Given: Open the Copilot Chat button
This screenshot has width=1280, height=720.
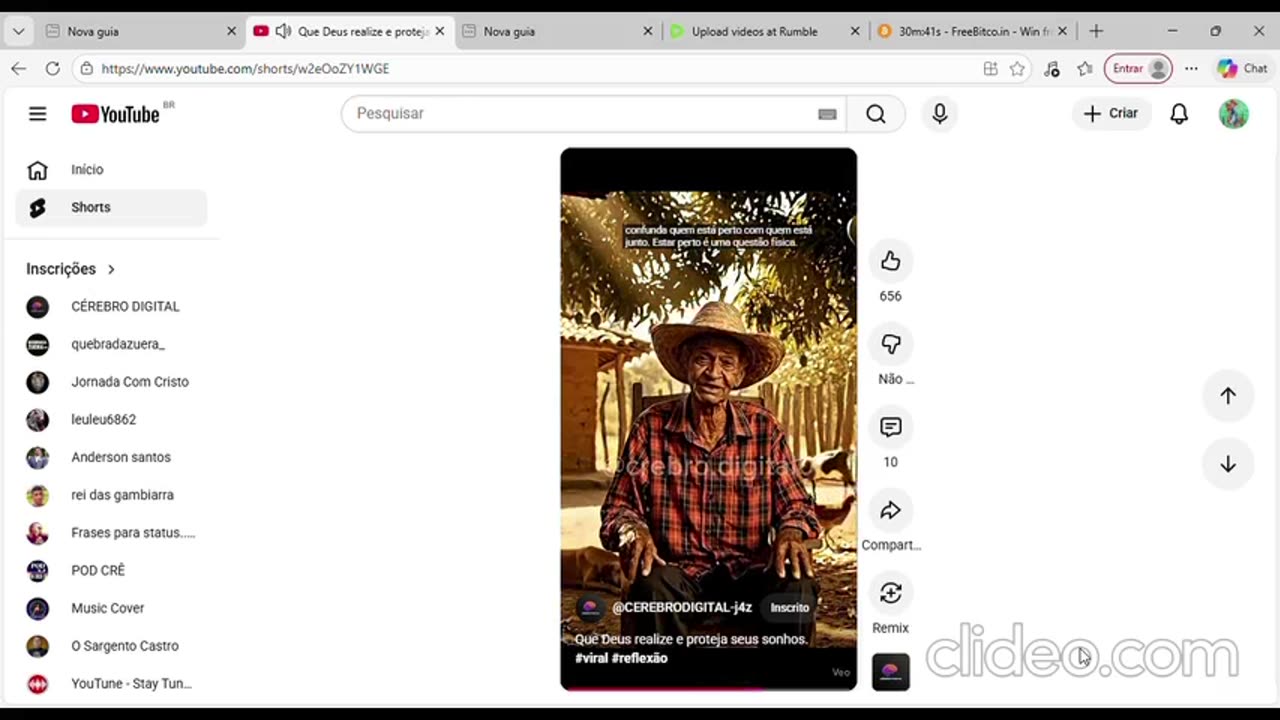Looking at the screenshot, I should click(x=1243, y=69).
